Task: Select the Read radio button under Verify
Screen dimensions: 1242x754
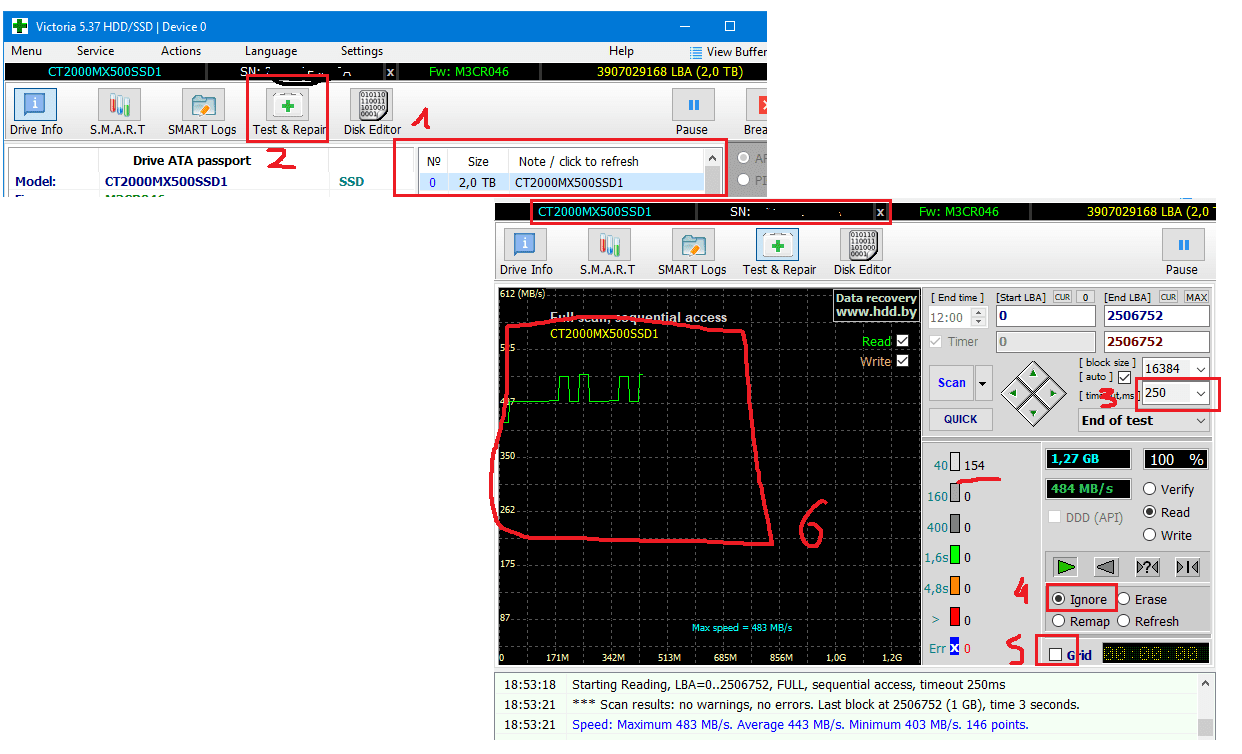Action: pyautogui.click(x=1149, y=512)
